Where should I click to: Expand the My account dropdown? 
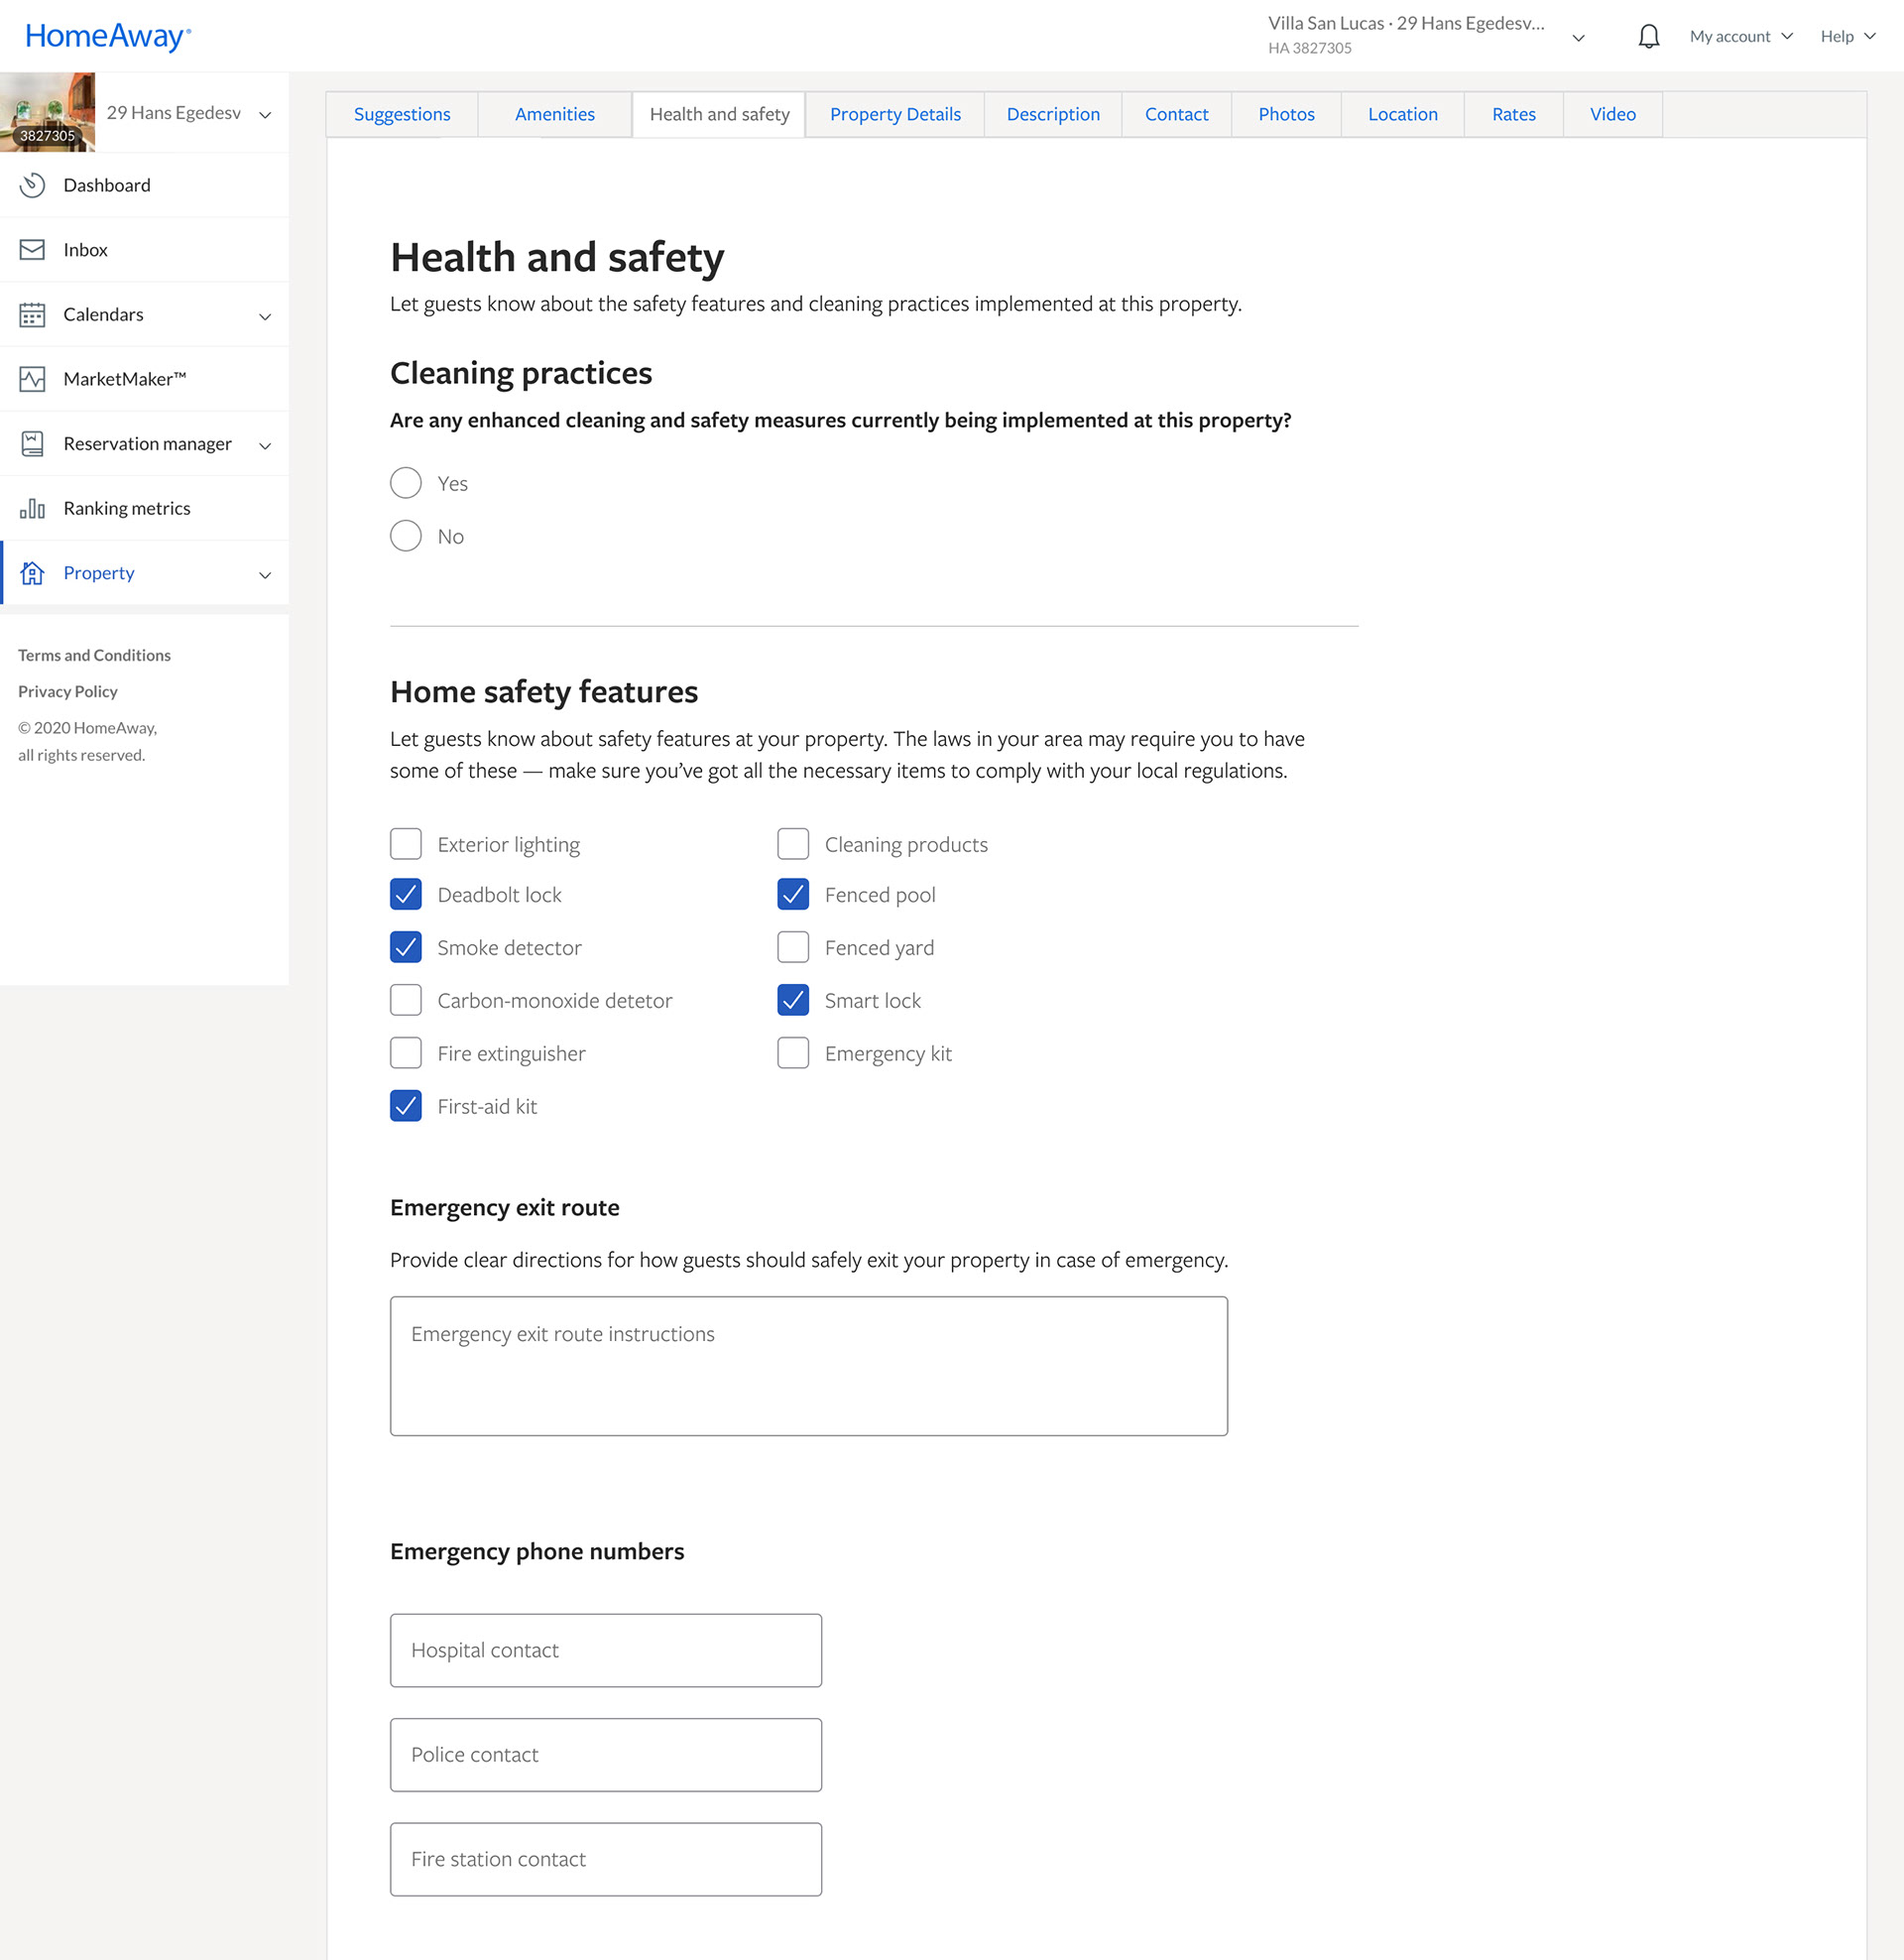1740,37
